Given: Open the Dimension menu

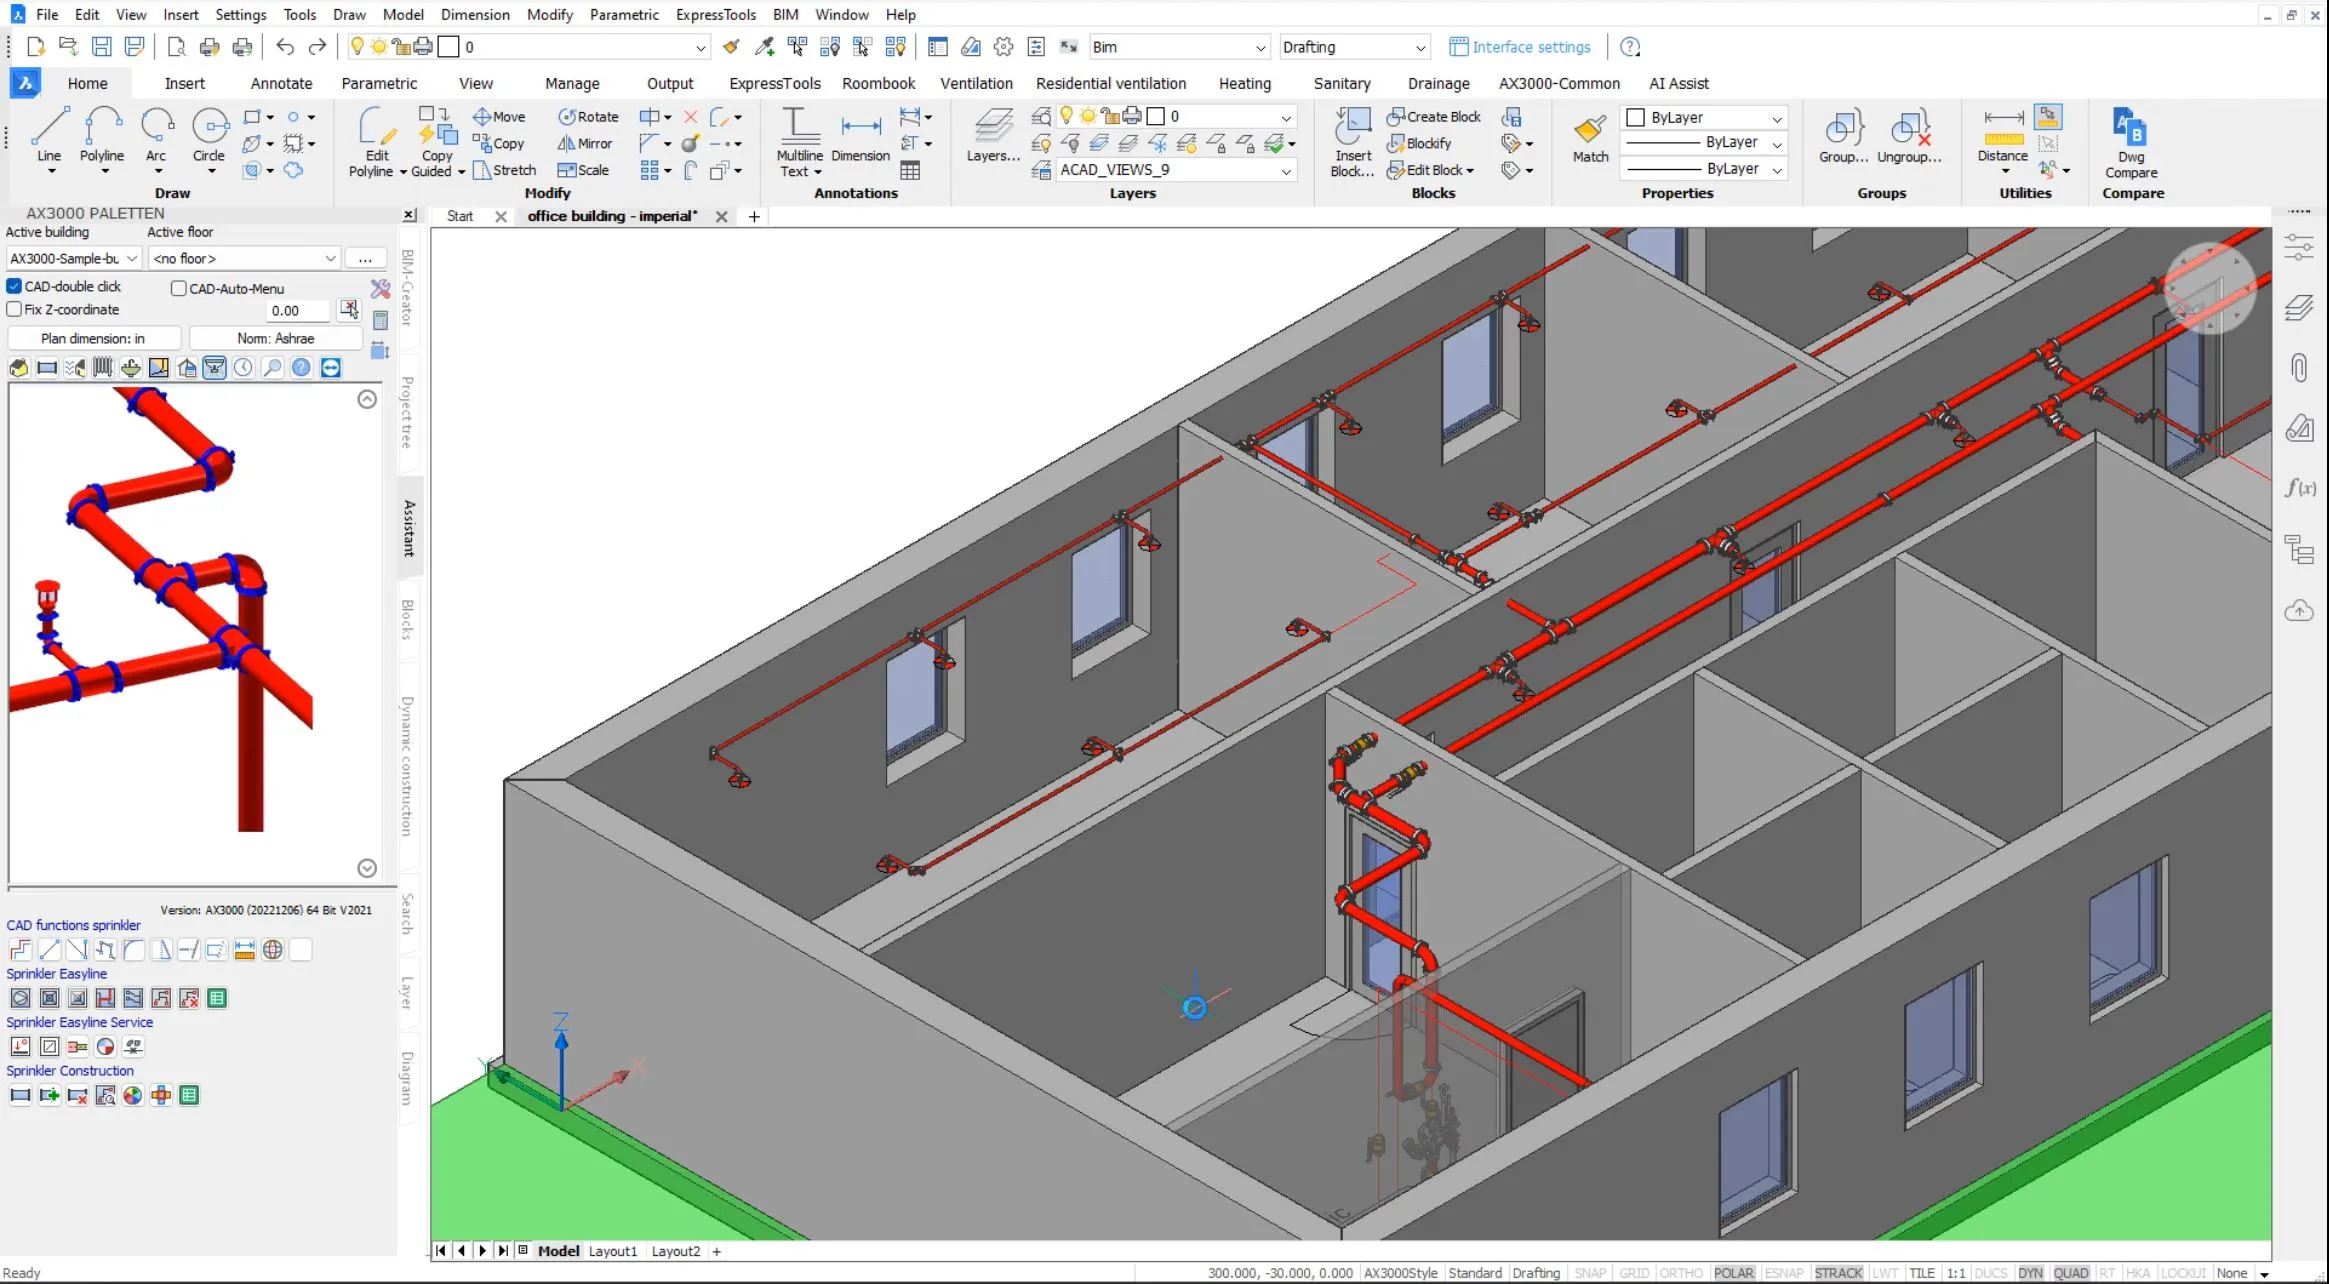Looking at the screenshot, I should (475, 15).
